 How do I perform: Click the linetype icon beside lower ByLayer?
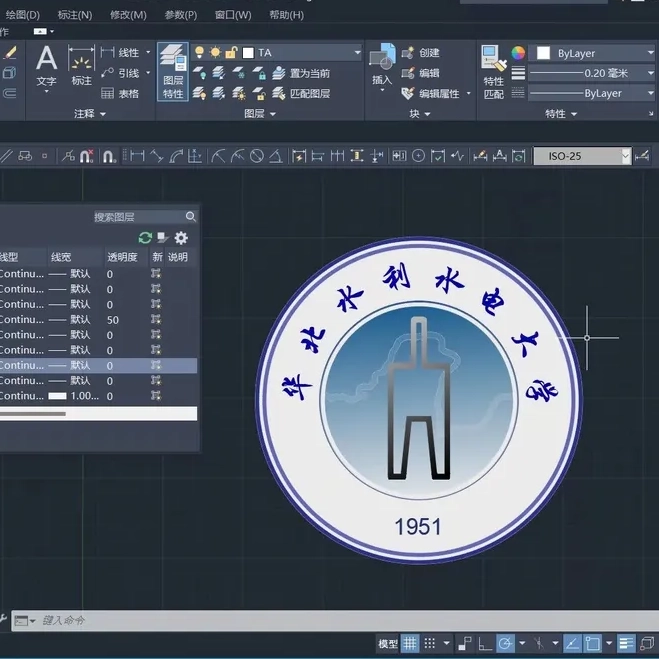tap(518, 93)
